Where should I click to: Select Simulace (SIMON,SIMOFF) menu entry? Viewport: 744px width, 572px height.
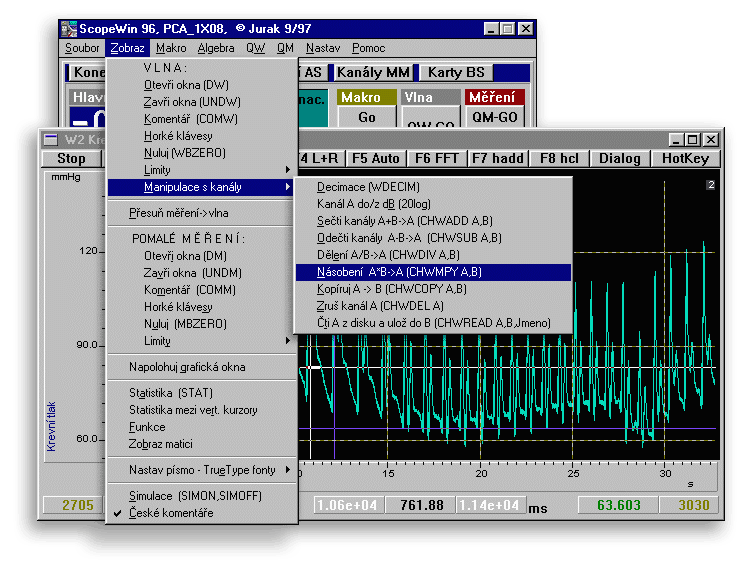[x=202, y=496]
